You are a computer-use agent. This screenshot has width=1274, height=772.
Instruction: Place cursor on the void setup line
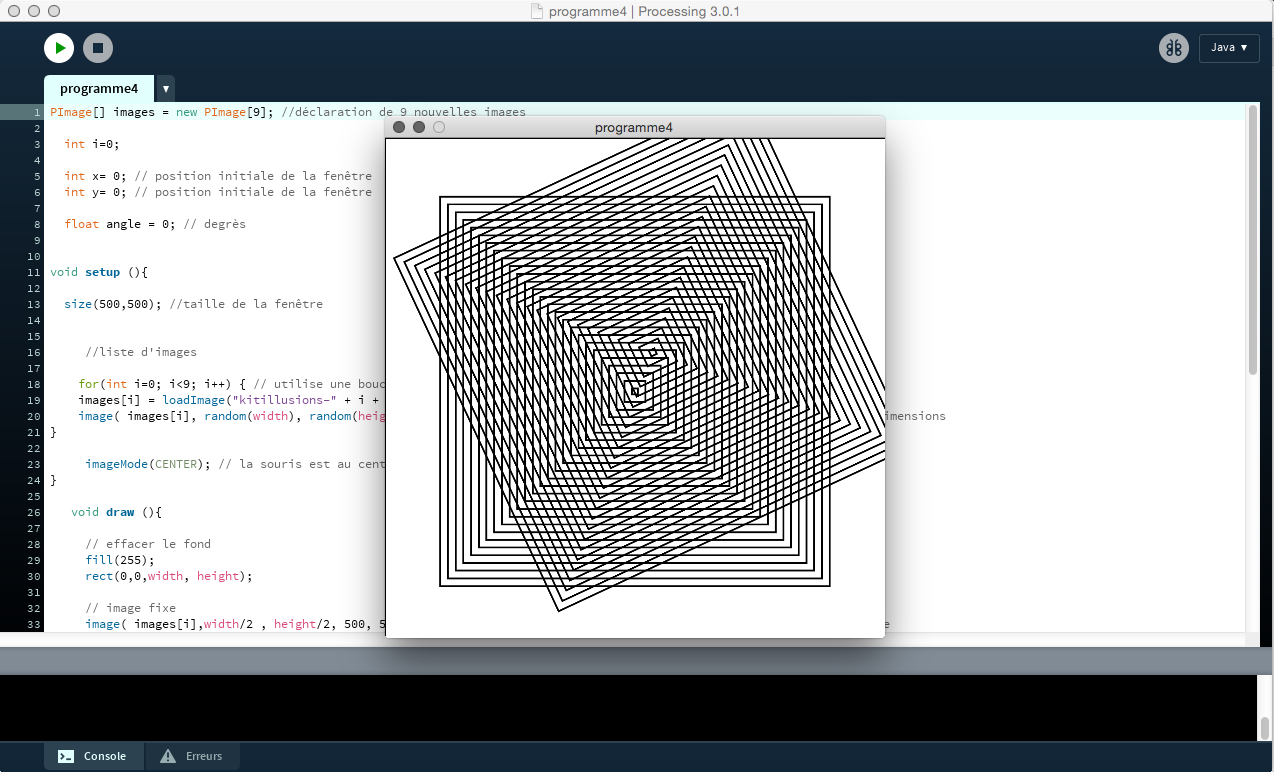click(x=100, y=272)
